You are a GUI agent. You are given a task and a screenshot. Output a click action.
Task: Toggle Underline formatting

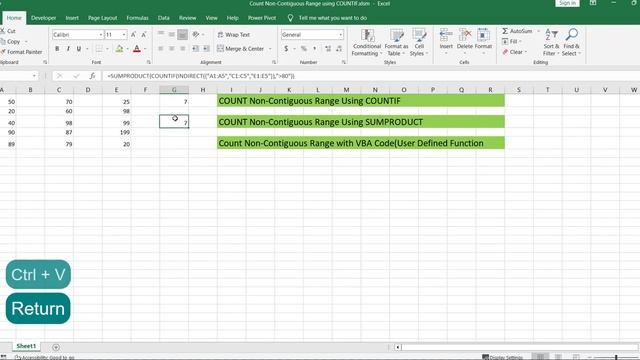pos(79,49)
